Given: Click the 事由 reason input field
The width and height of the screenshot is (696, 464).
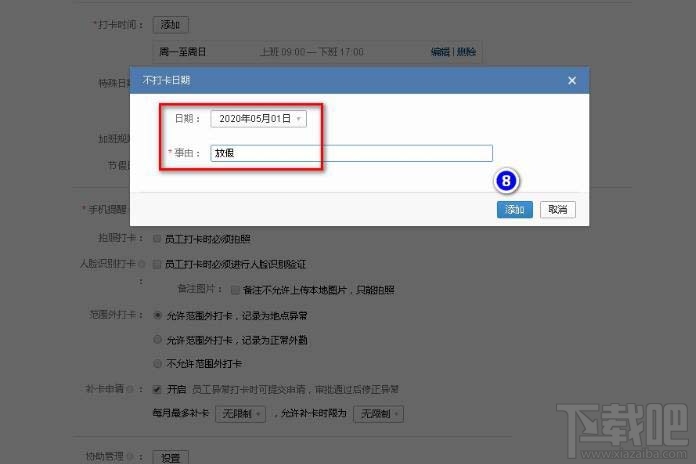Looking at the screenshot, I should [x=351, y=153].
